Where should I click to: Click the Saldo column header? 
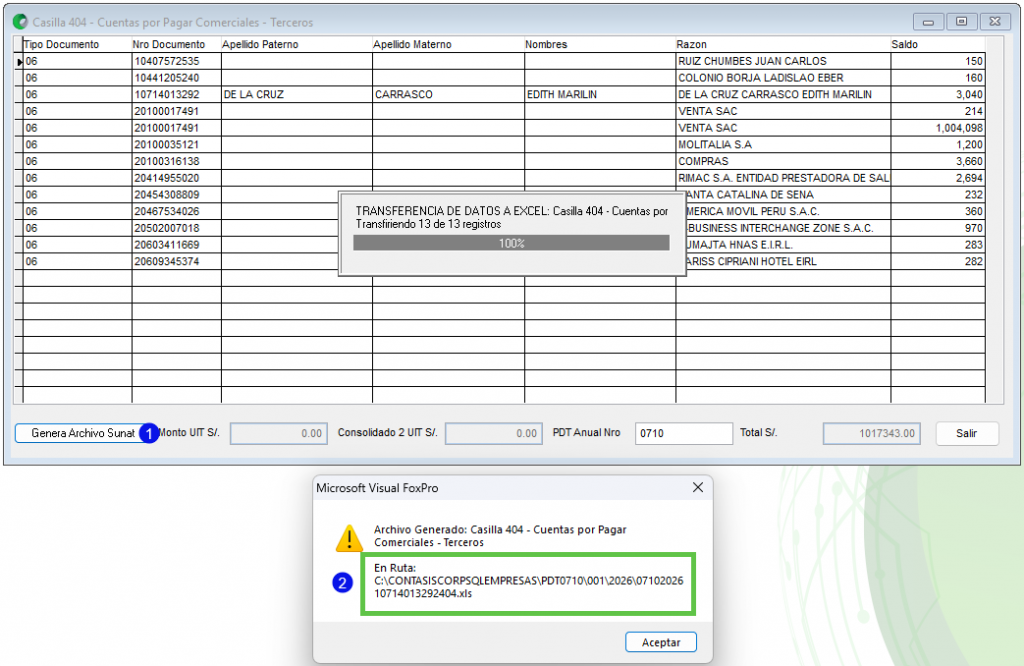pyautogui.click(x=938, y=44)
